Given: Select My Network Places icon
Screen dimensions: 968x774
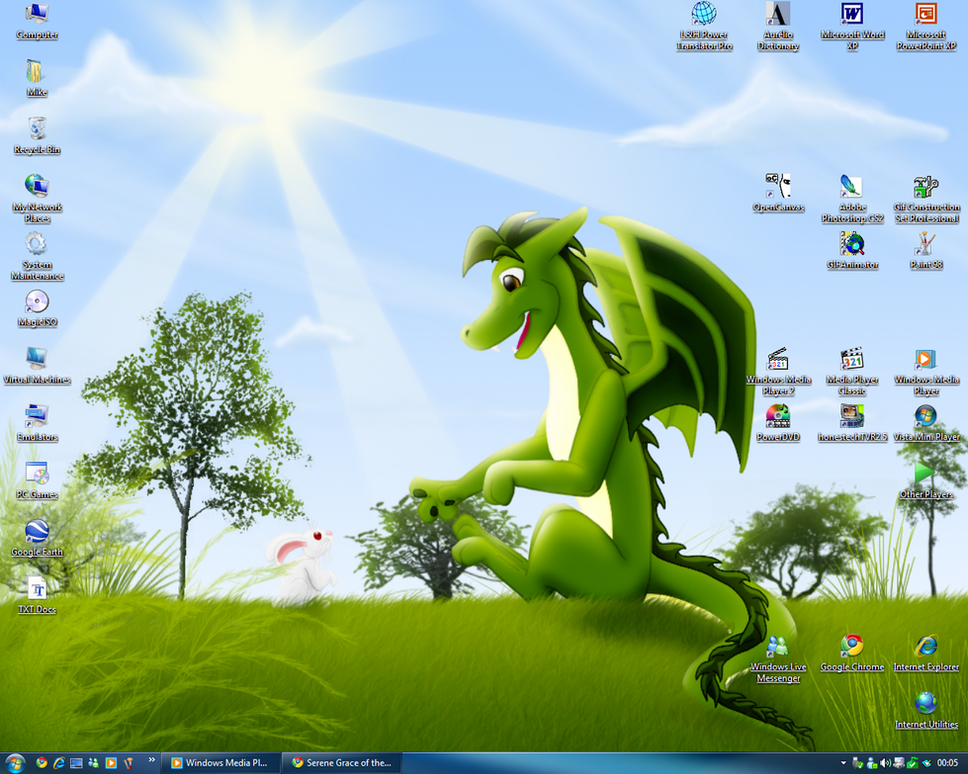Looking at the screenshot, I should [x=37, y=199].
